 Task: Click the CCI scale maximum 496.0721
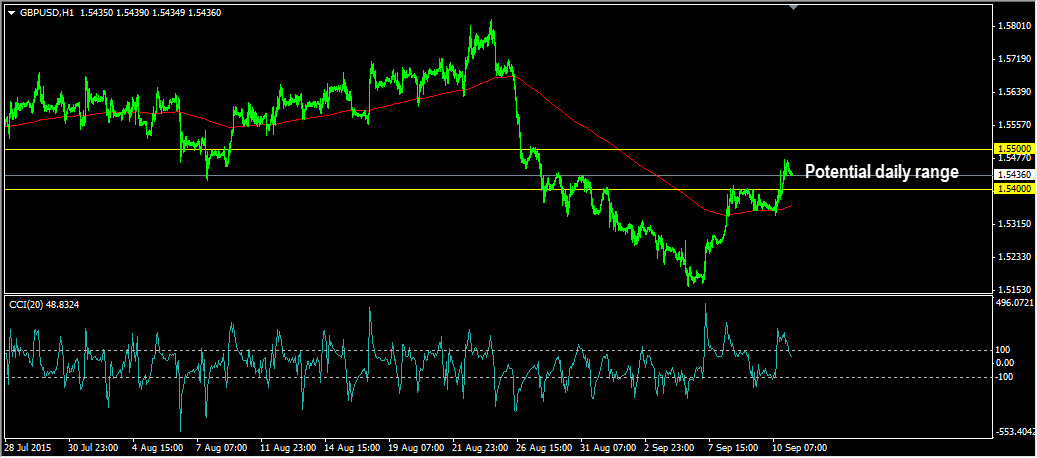1015,303
